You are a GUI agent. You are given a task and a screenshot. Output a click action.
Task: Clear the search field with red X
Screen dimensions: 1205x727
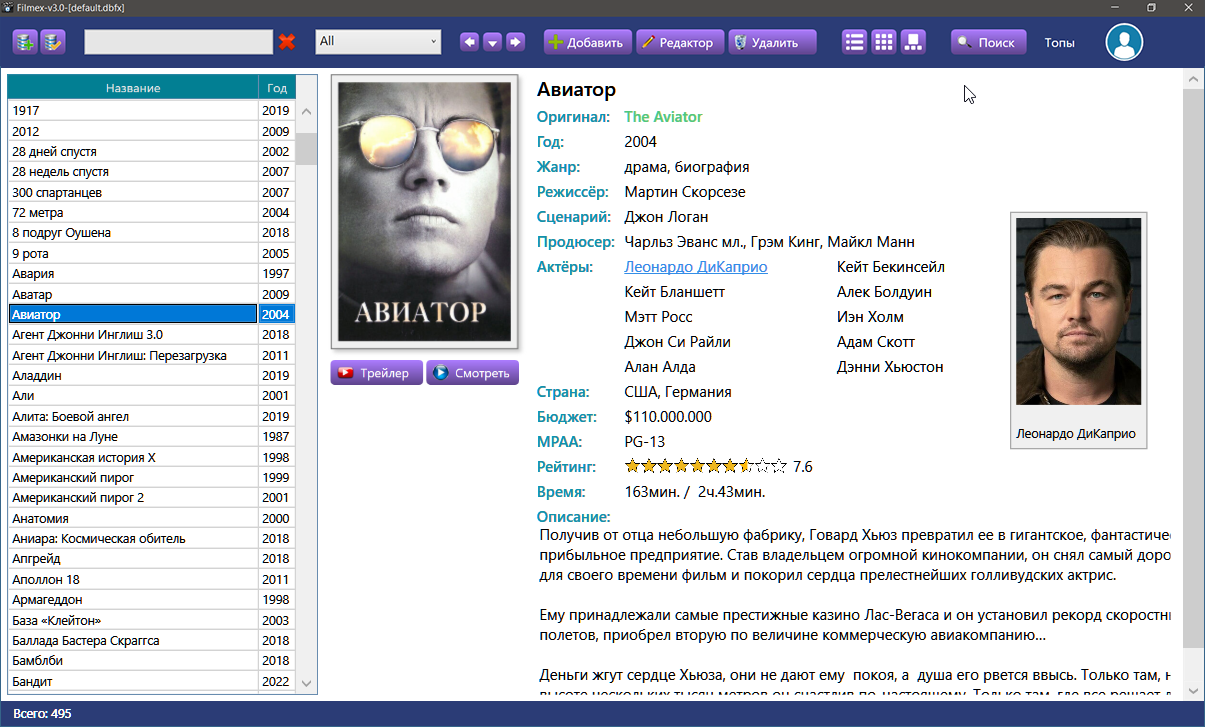coord(287,42)
